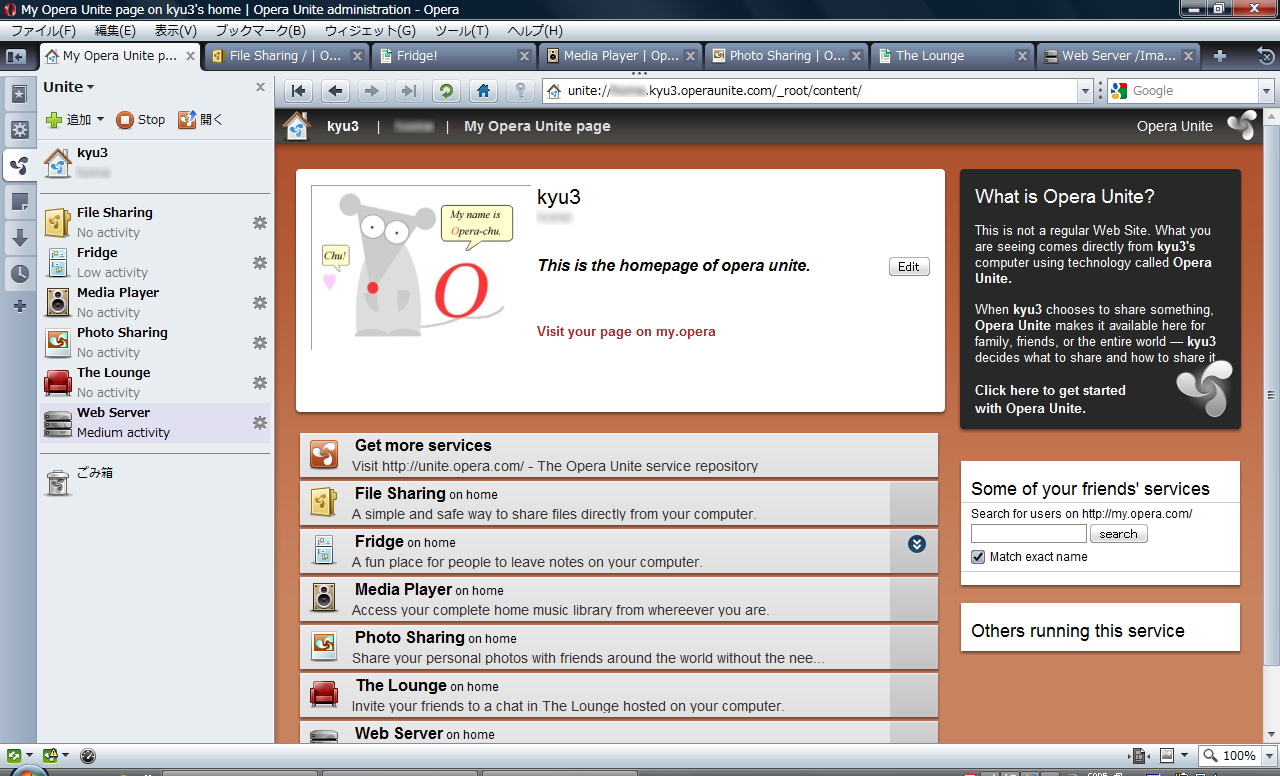The width and height of the screenshot is (1280, 776).
Task: Open the 編集(E) menu
Action: click(114, 31)
